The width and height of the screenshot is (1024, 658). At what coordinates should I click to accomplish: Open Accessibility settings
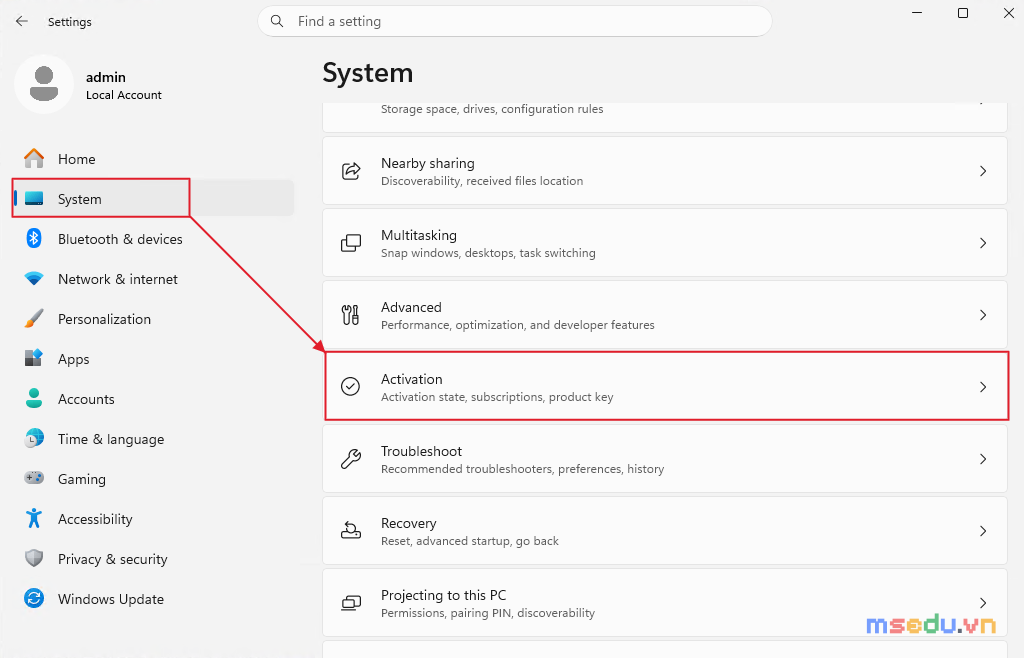pyautogui.click(x=153, y=519)
